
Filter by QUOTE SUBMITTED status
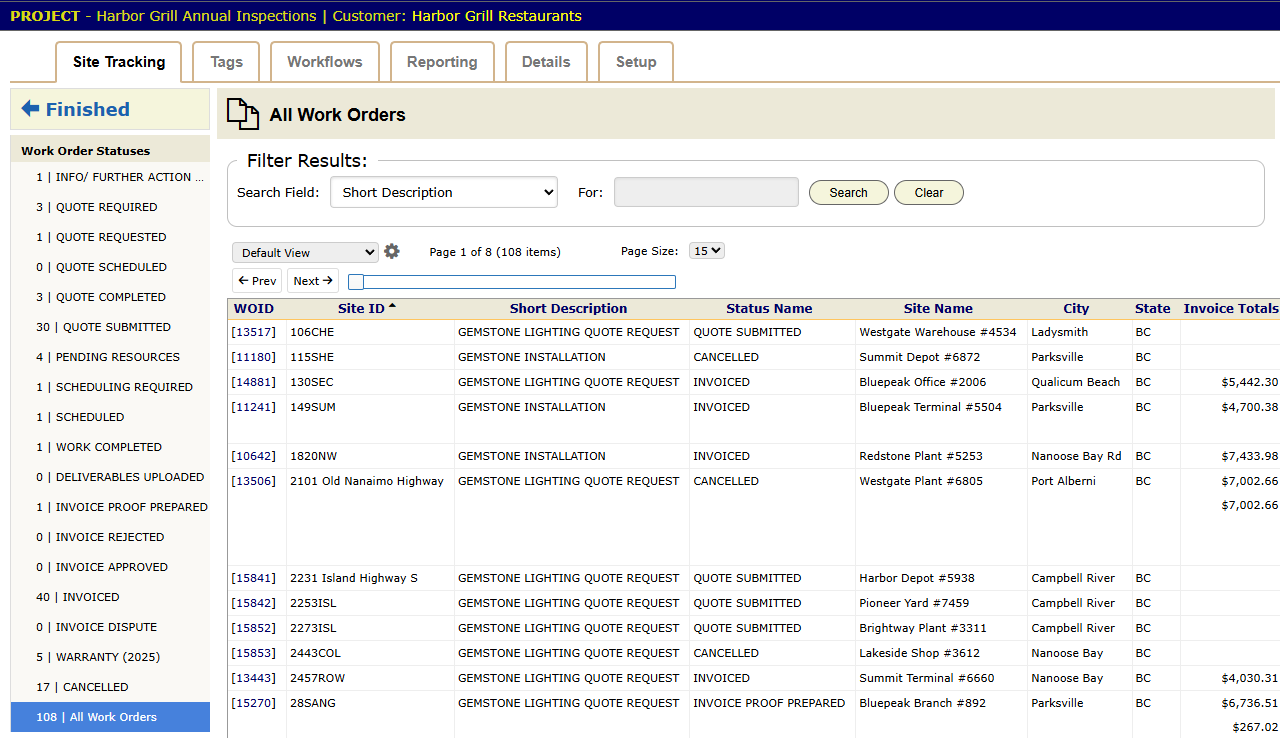tap(110, 327)
